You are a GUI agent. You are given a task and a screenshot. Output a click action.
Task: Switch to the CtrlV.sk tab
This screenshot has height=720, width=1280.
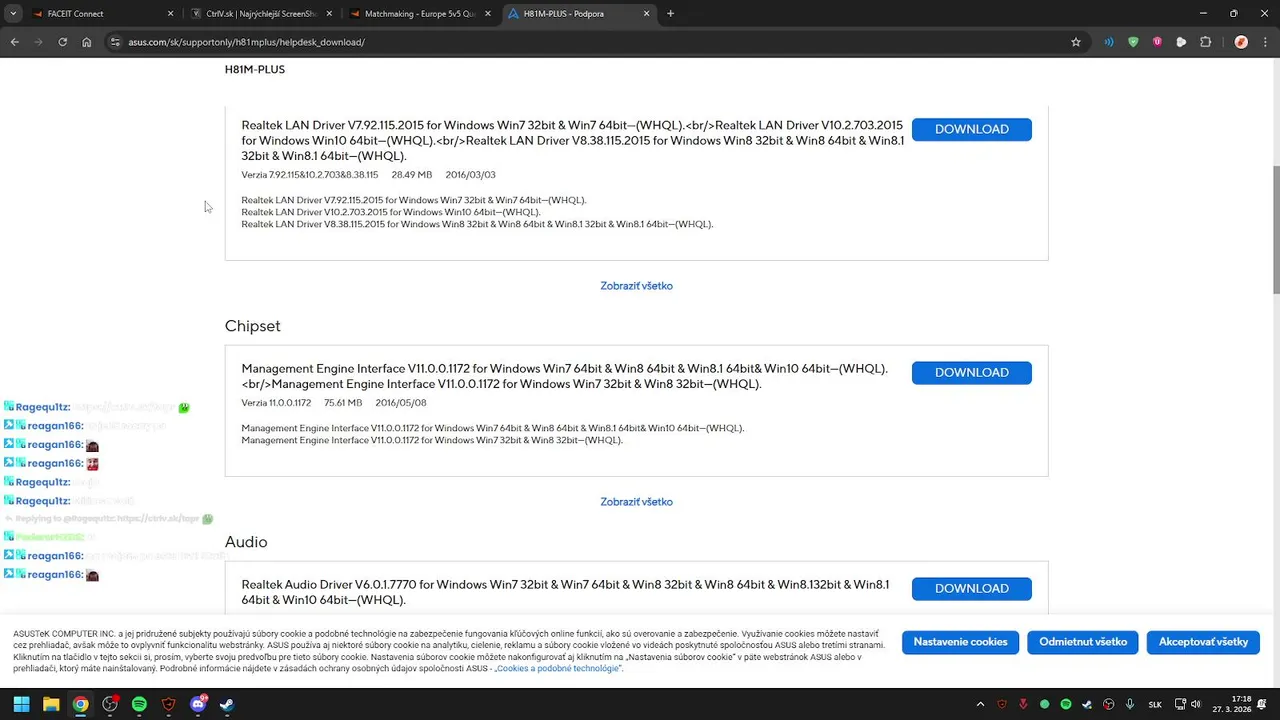(263, 14)
